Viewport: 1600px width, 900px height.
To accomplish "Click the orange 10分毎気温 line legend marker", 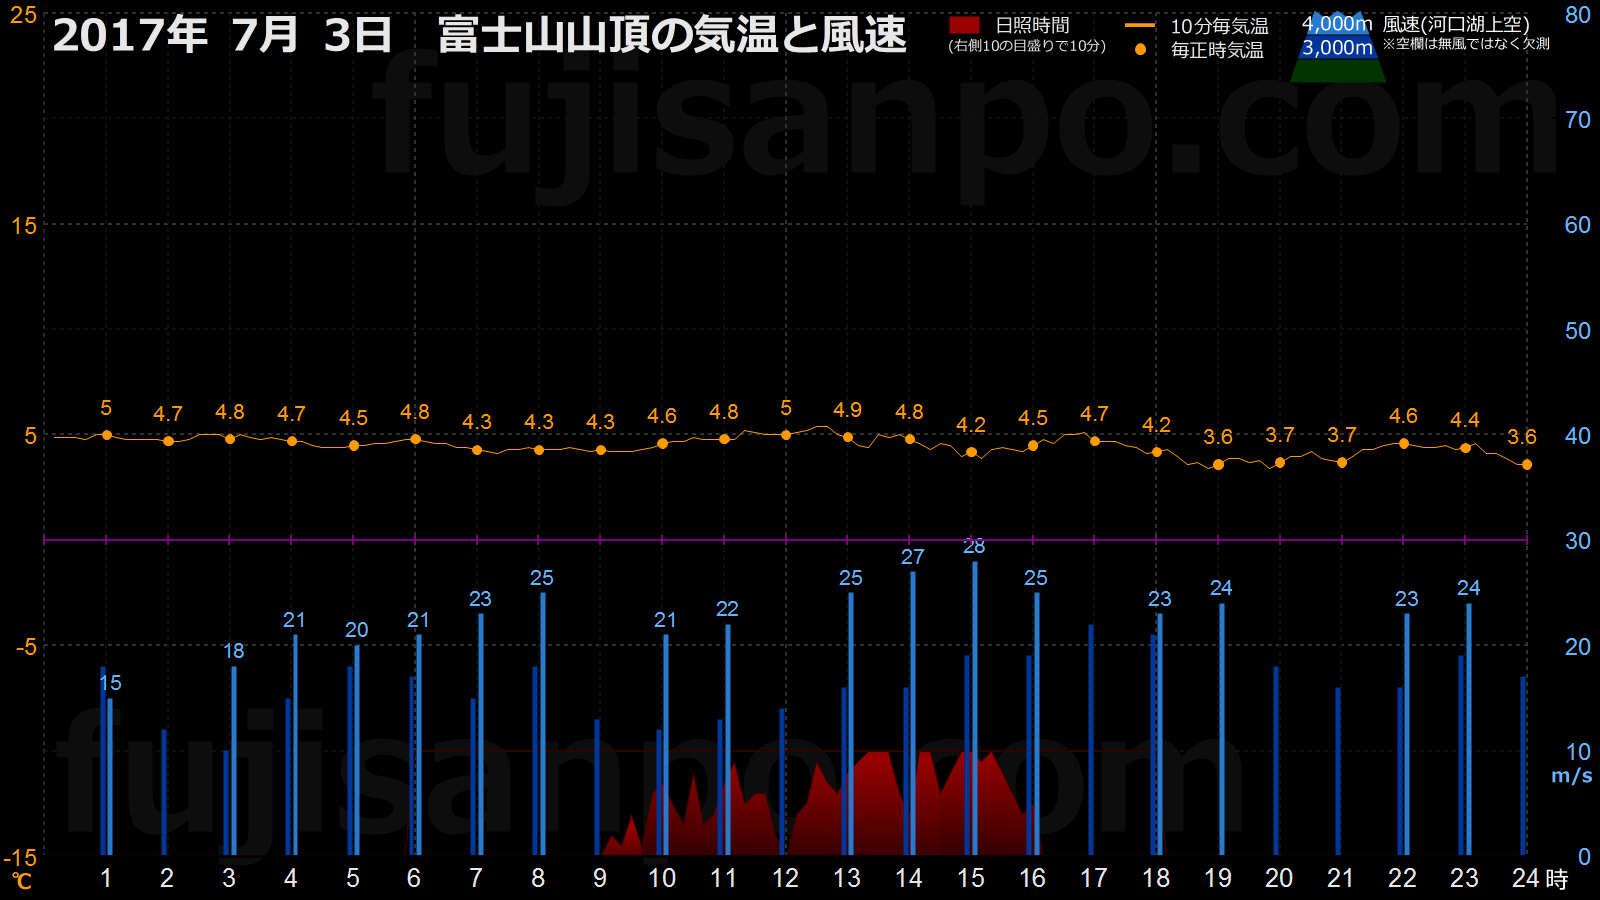I will pyautogui.click(x=1140, y=26).
